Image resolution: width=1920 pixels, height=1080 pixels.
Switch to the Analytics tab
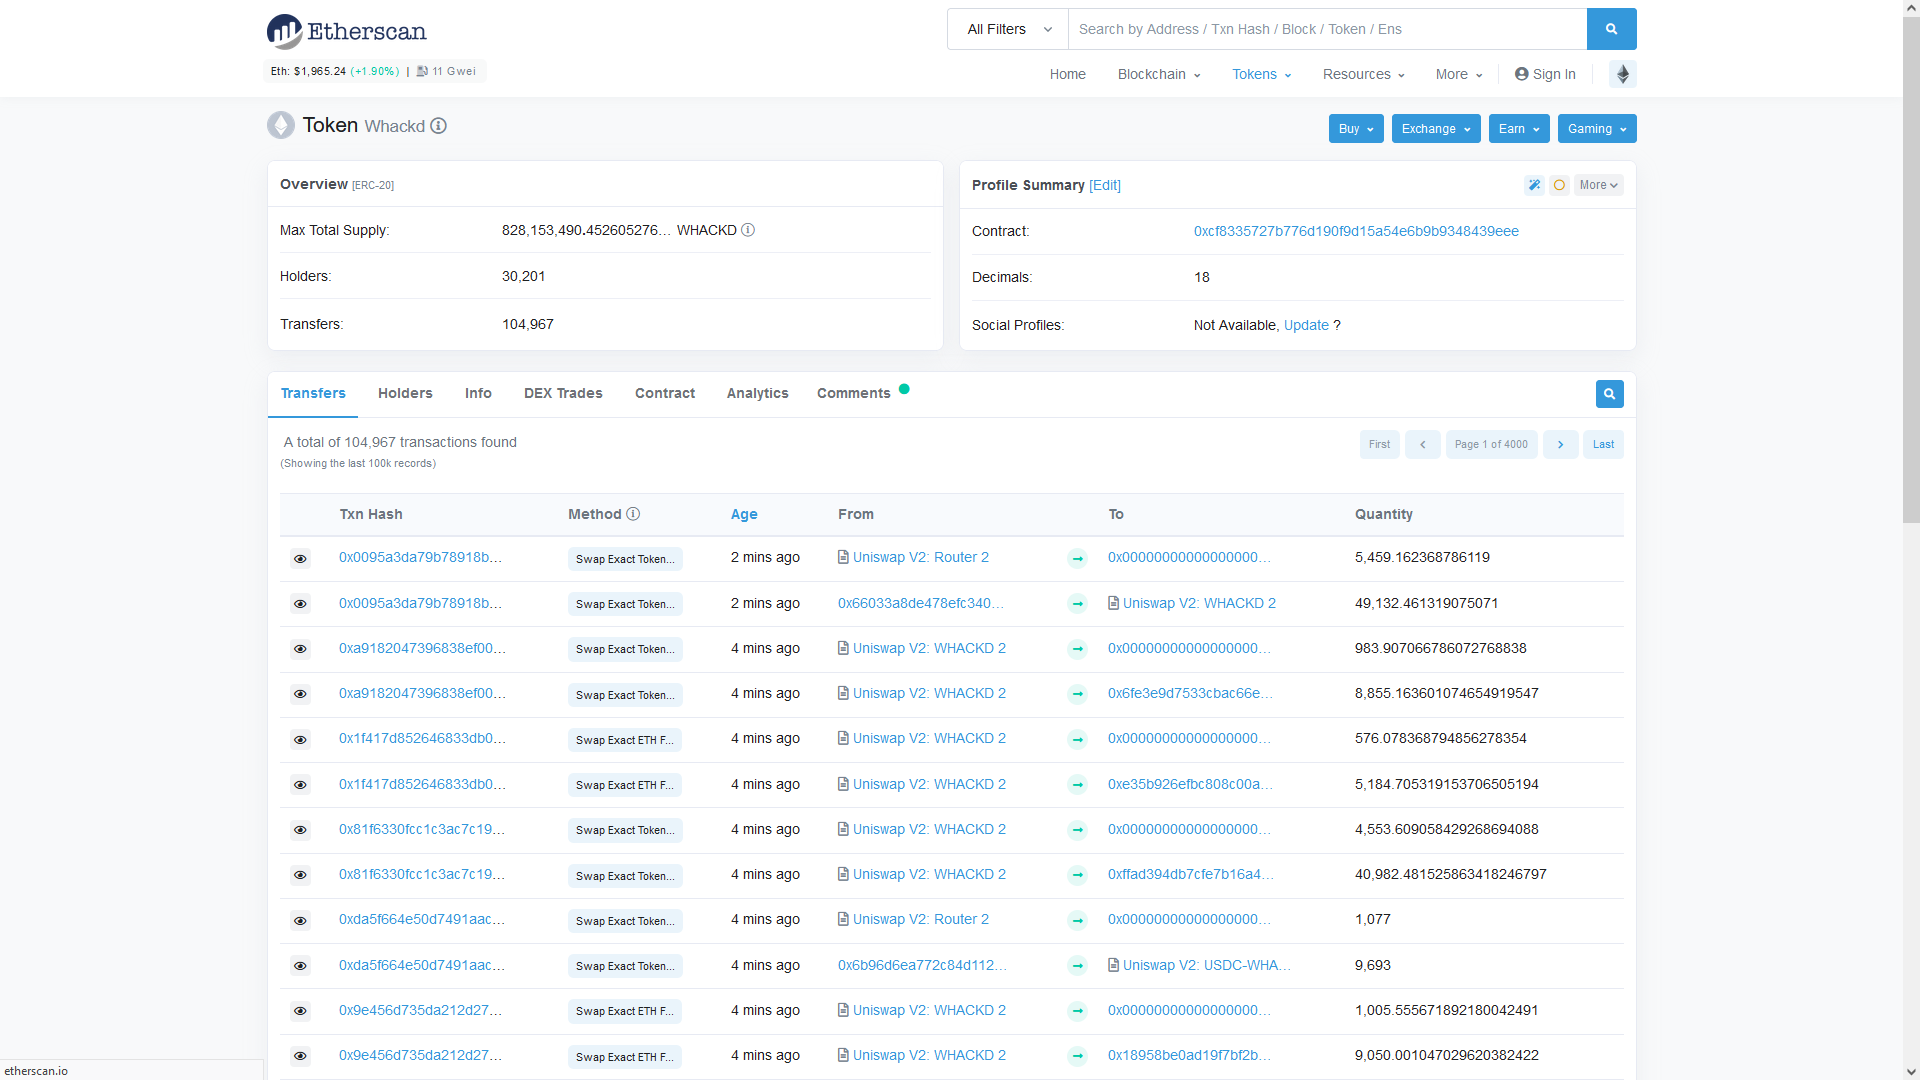click(x=757, y=393)
